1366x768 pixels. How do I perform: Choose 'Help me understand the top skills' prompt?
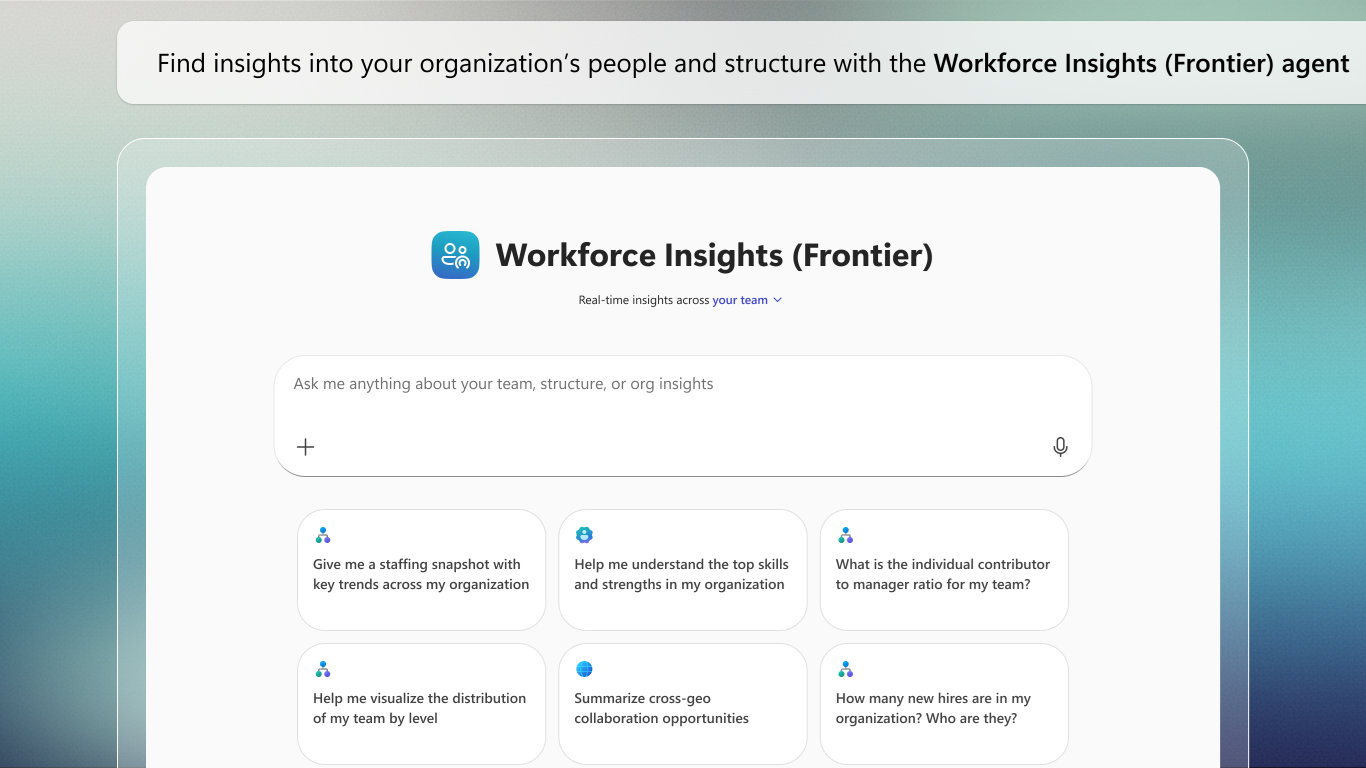click(683, 570)
